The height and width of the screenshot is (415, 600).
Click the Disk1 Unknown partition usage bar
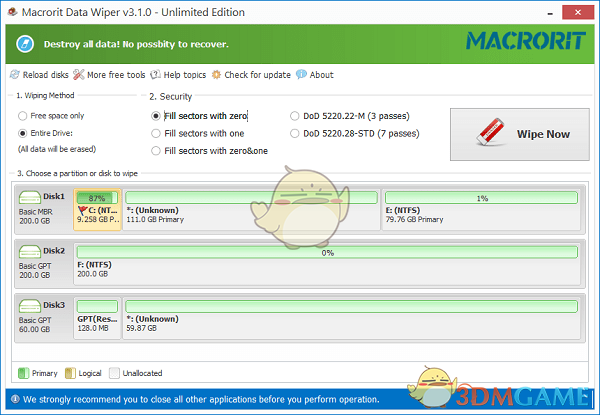(251, 198)
